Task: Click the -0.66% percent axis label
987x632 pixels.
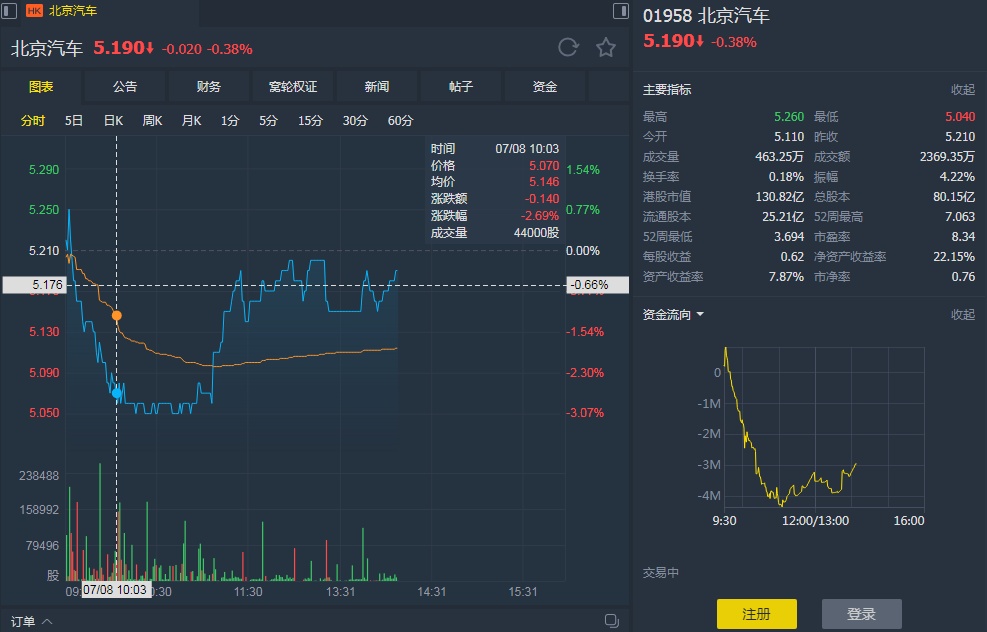Action: (598, 285)
